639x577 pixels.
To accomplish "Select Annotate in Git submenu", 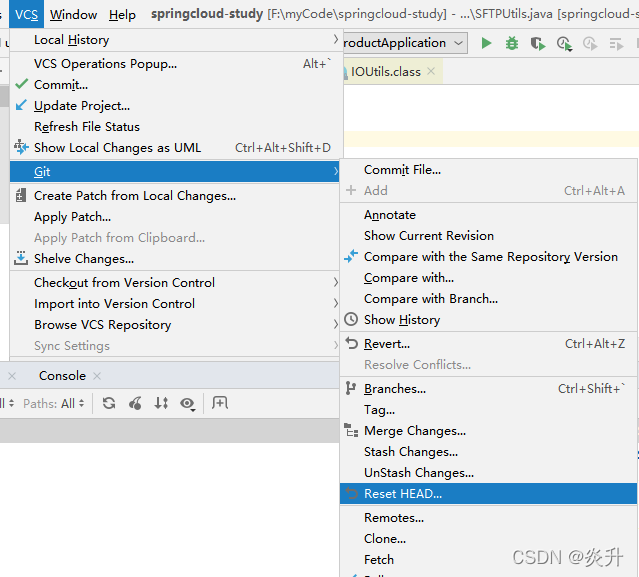I will click(488, 215).
